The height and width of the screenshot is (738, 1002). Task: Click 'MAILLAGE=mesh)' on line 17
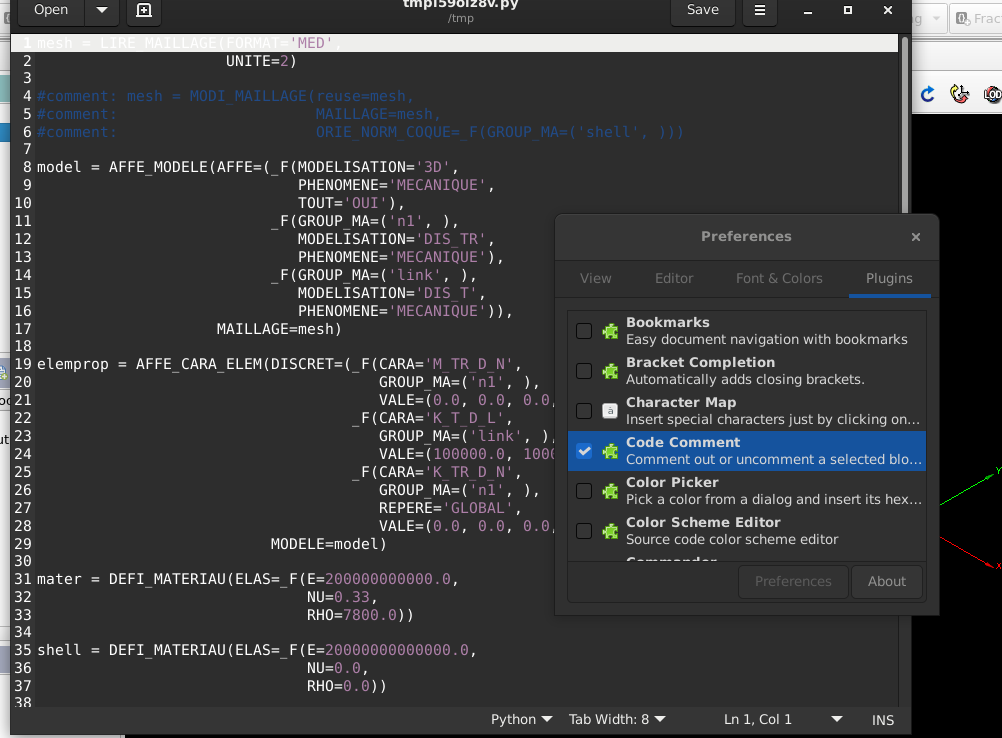[x=279, y=329]
